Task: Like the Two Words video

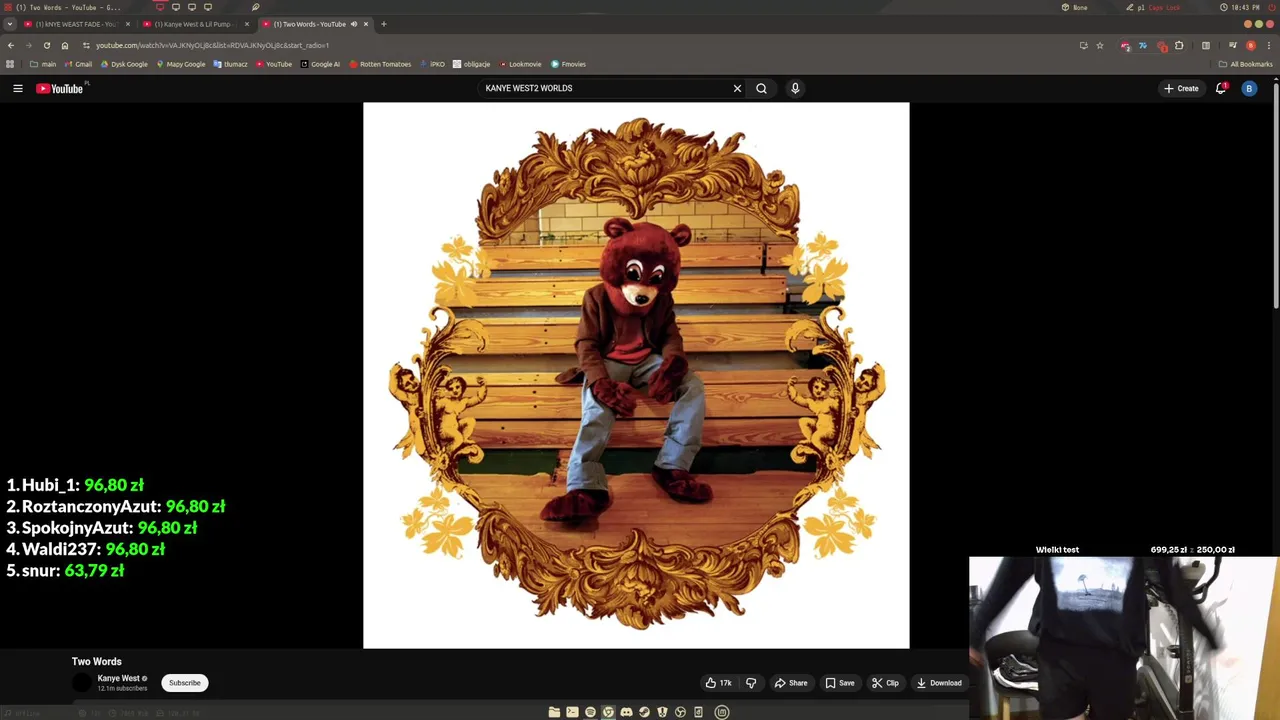Action: [718, 683]
